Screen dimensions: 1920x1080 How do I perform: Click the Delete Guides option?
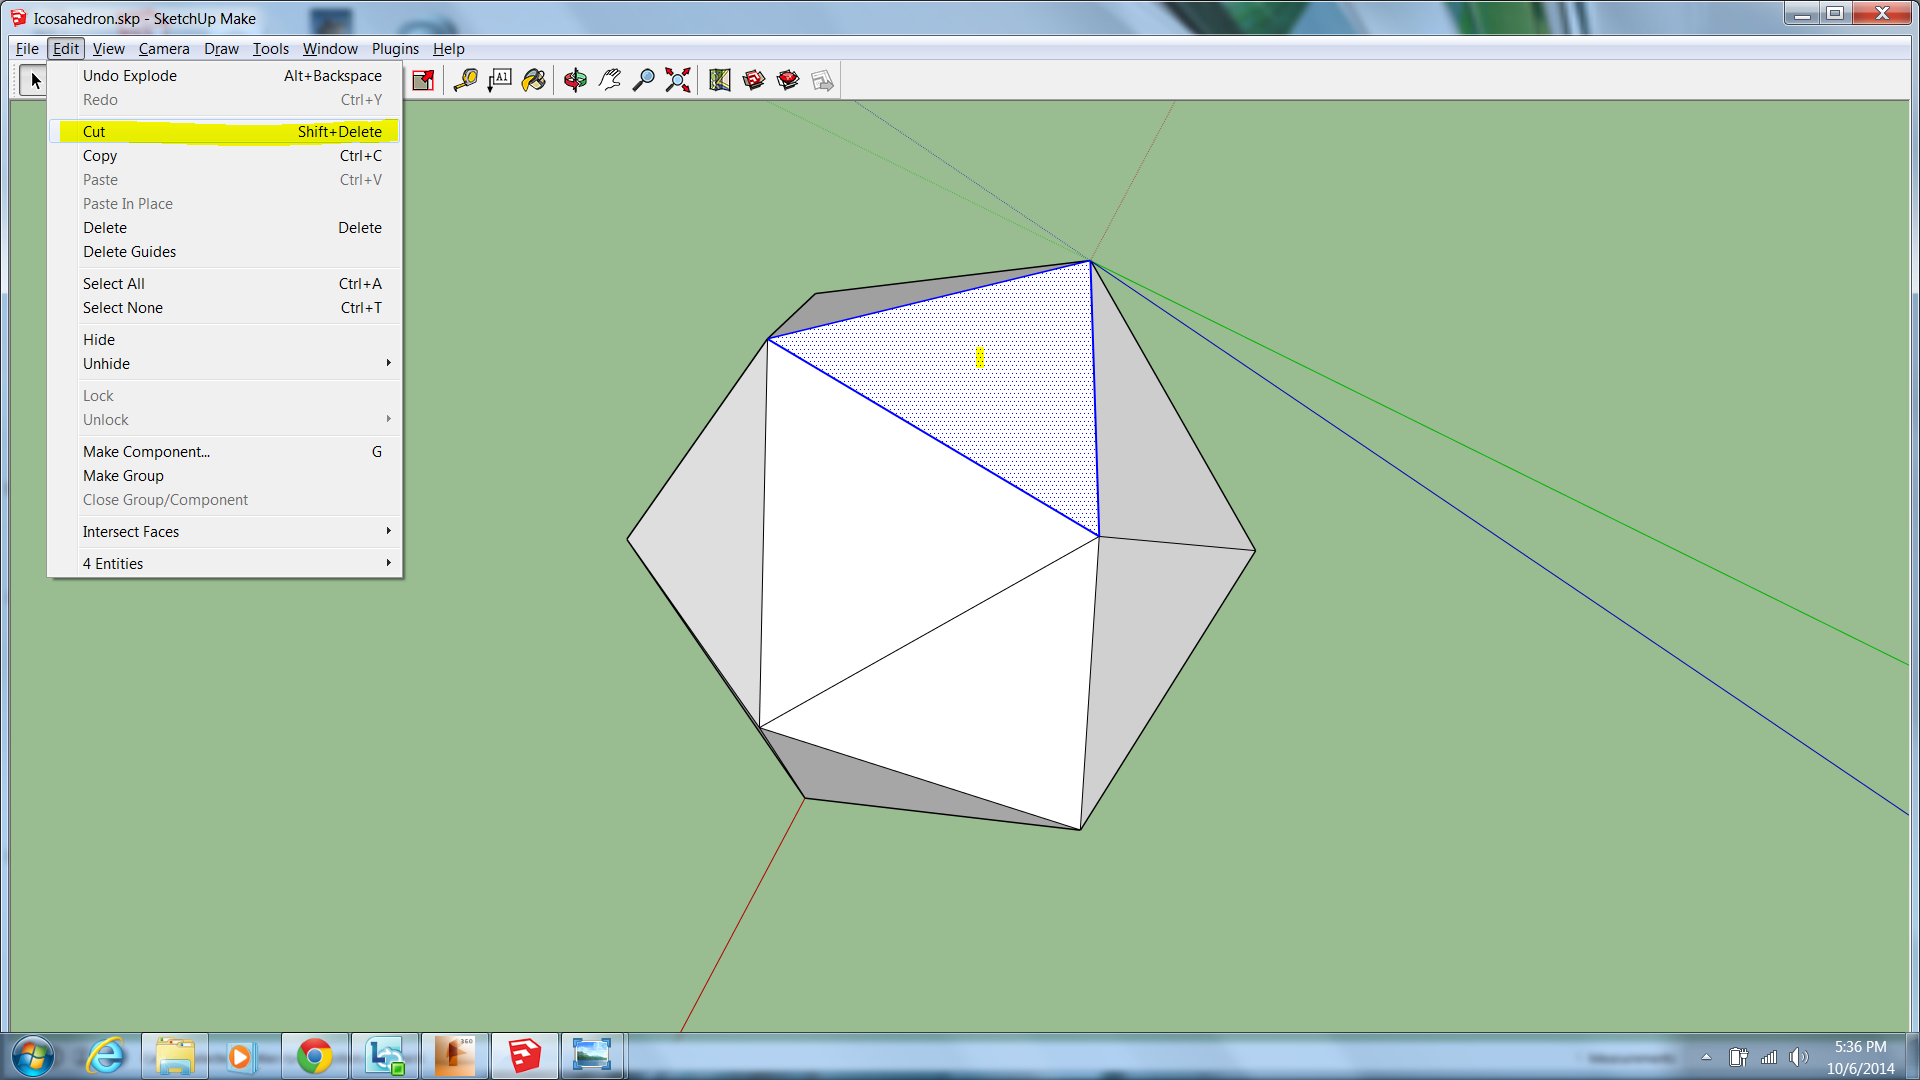point(129,251)
